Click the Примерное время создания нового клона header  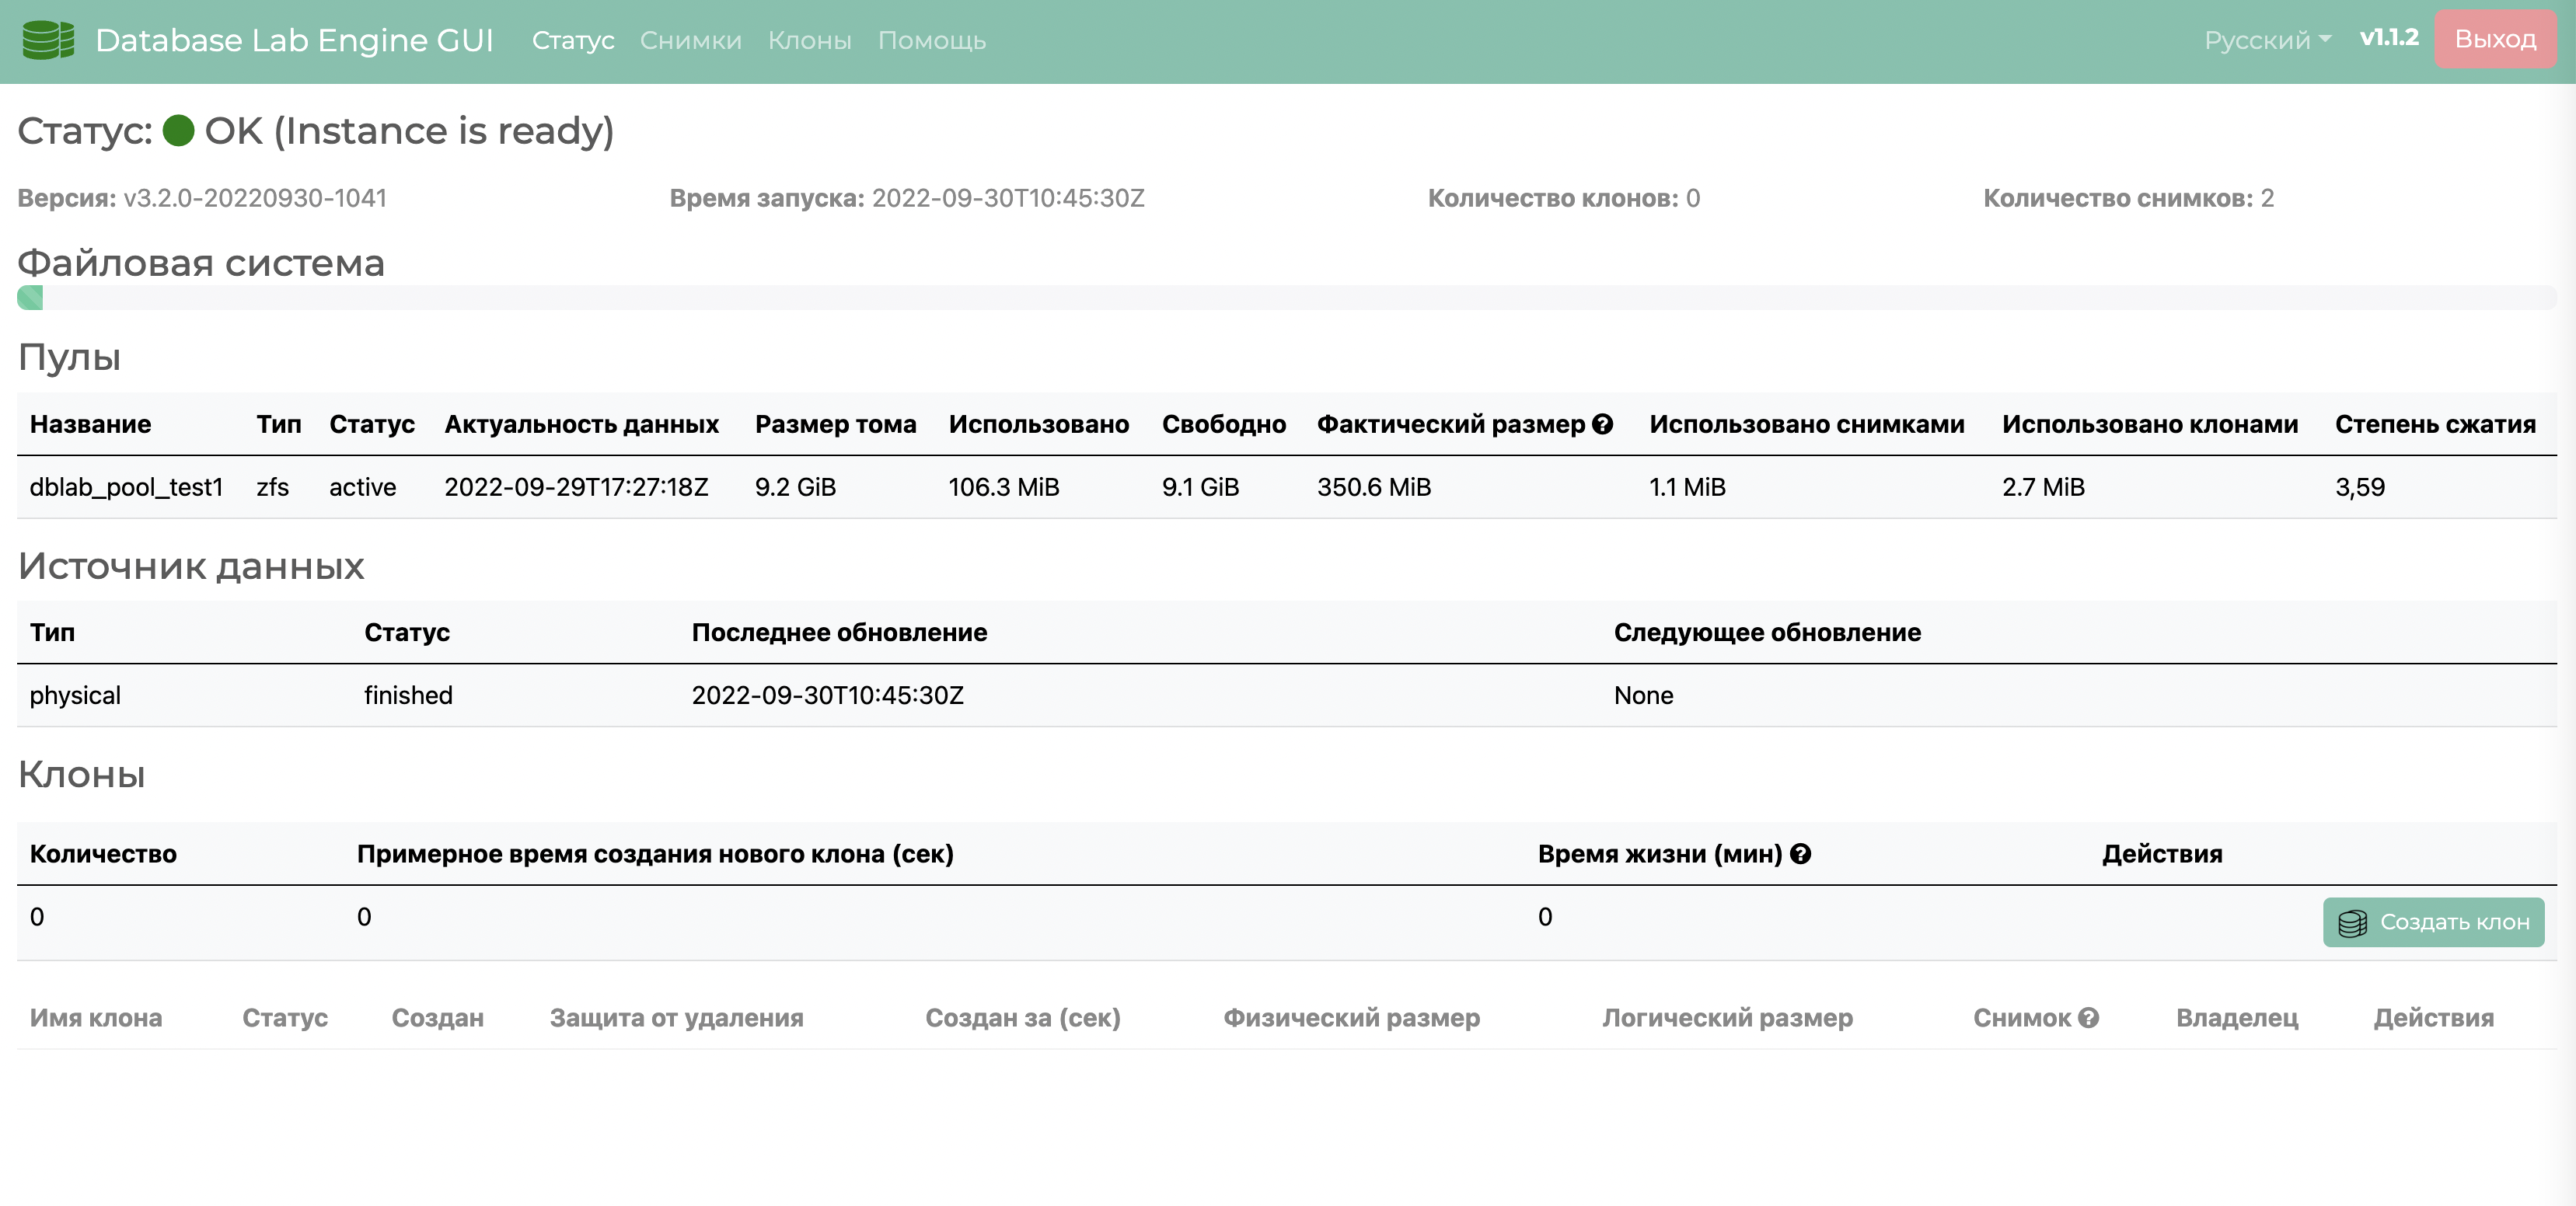coord(655,854)
